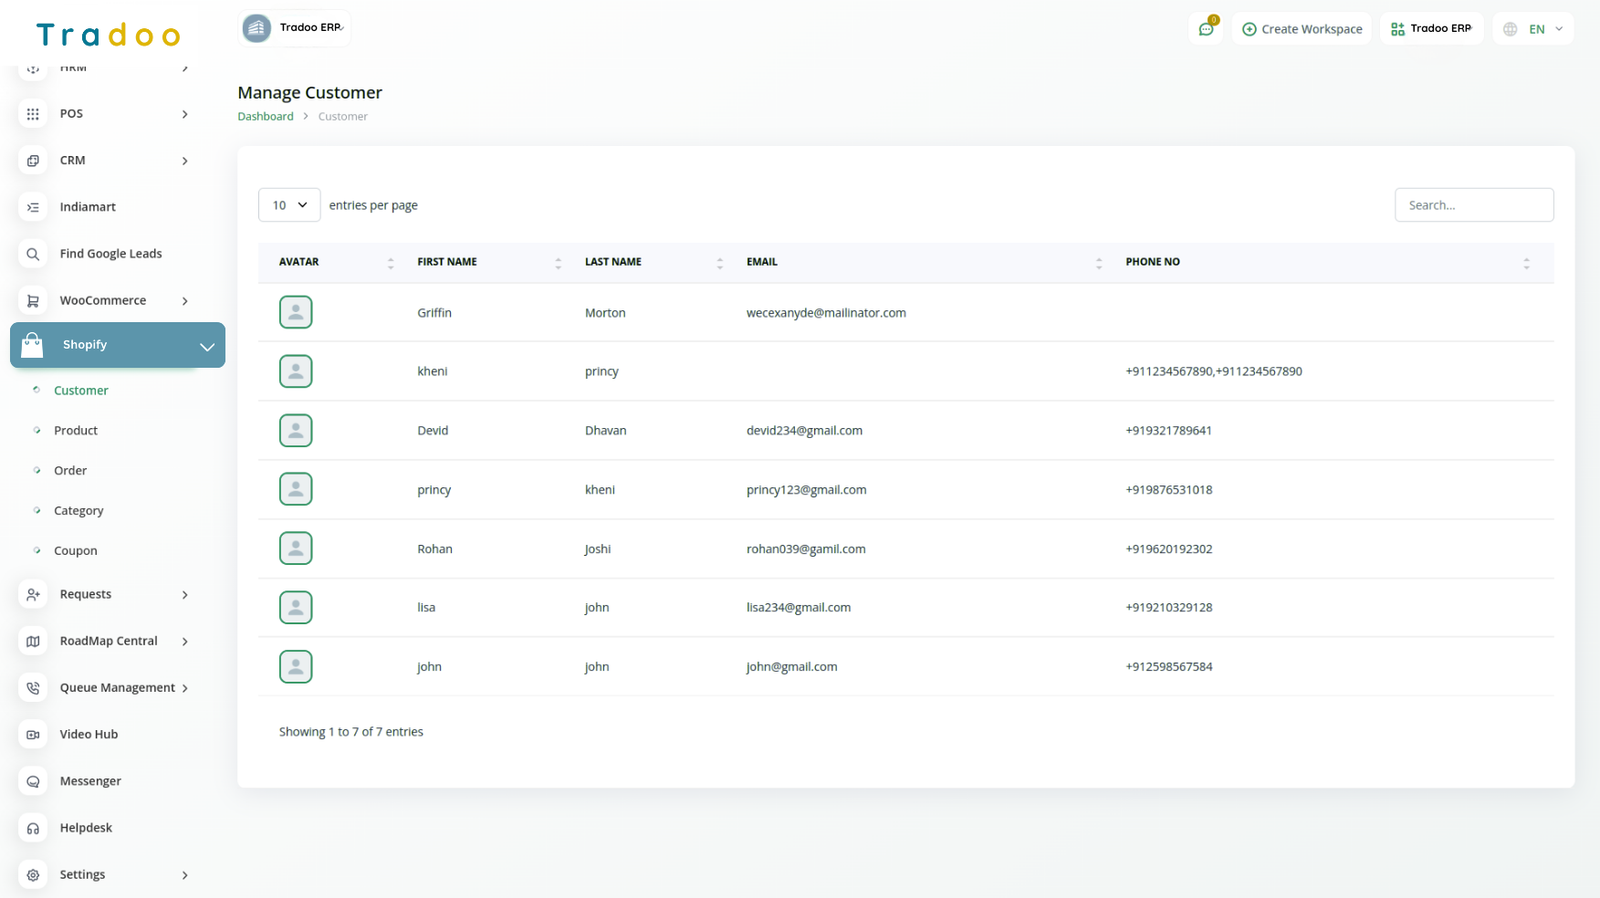
Task: Click the Find Google Leads search icon
Action: click(x=33, y=254)
